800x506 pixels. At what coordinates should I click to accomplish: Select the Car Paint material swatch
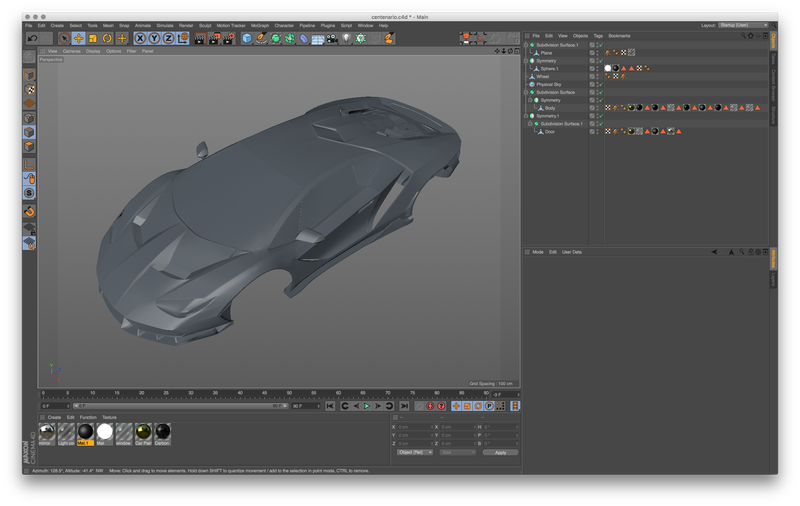point(143,434)
